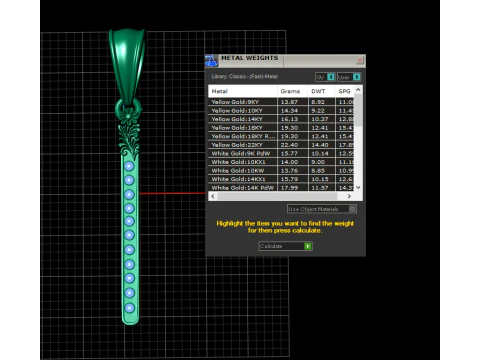Click the SPG column header
Viewport: 480px width, 360px height.
(x=345, y=91)
